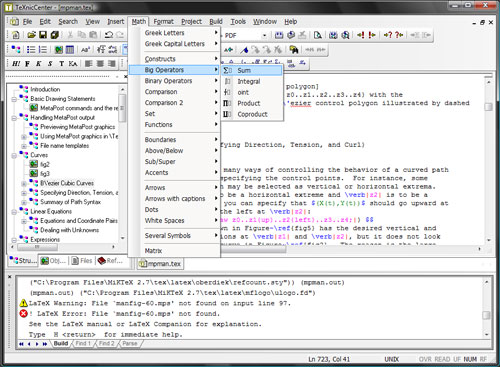Switch to the Obj... navigator tab
The image size is (500, 367).
[x=53, y=261]
